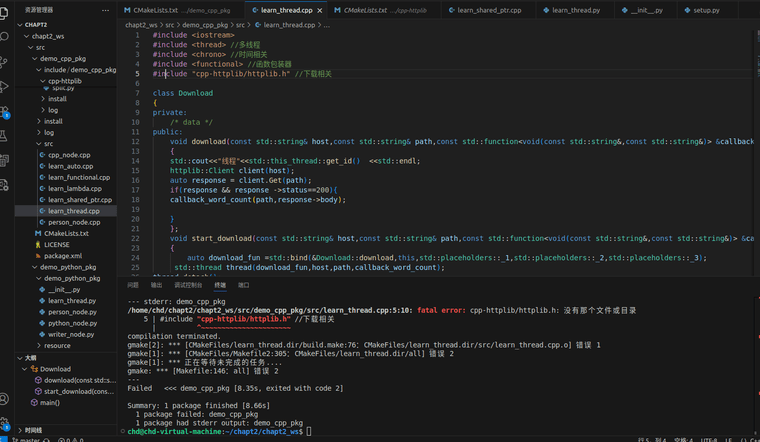Open the Testing flask view
The image size is (760, 442).
point(4,136)
